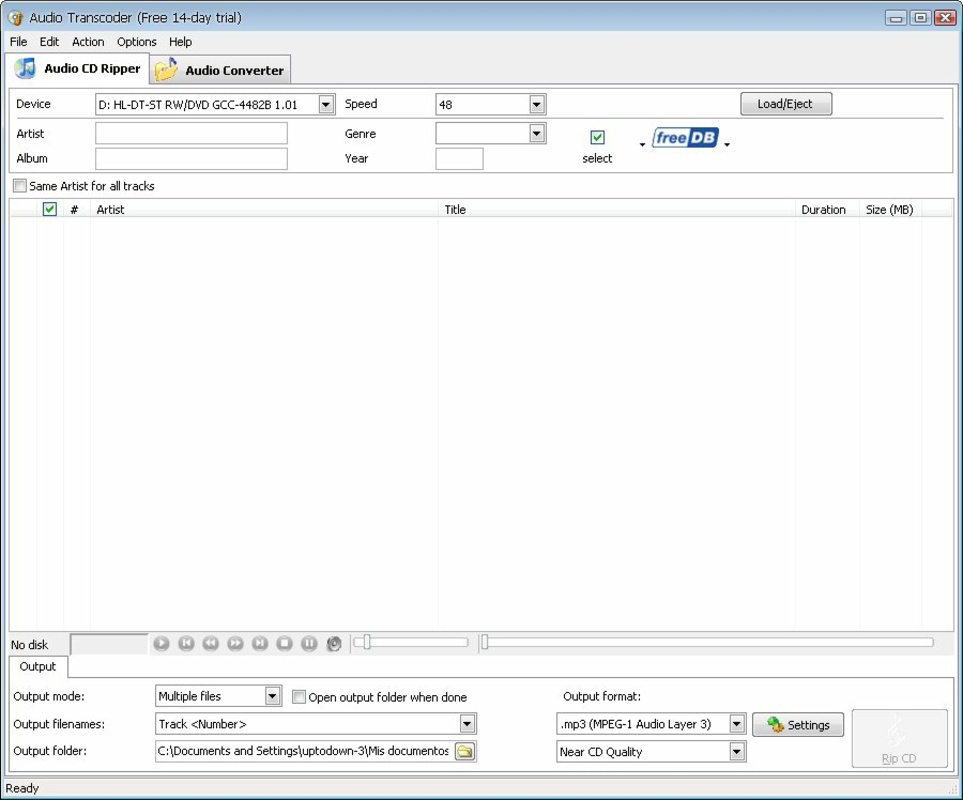Open the Speed dropdown
The width and height of the screenshot is (963, 800).
[x=537, y=104]
